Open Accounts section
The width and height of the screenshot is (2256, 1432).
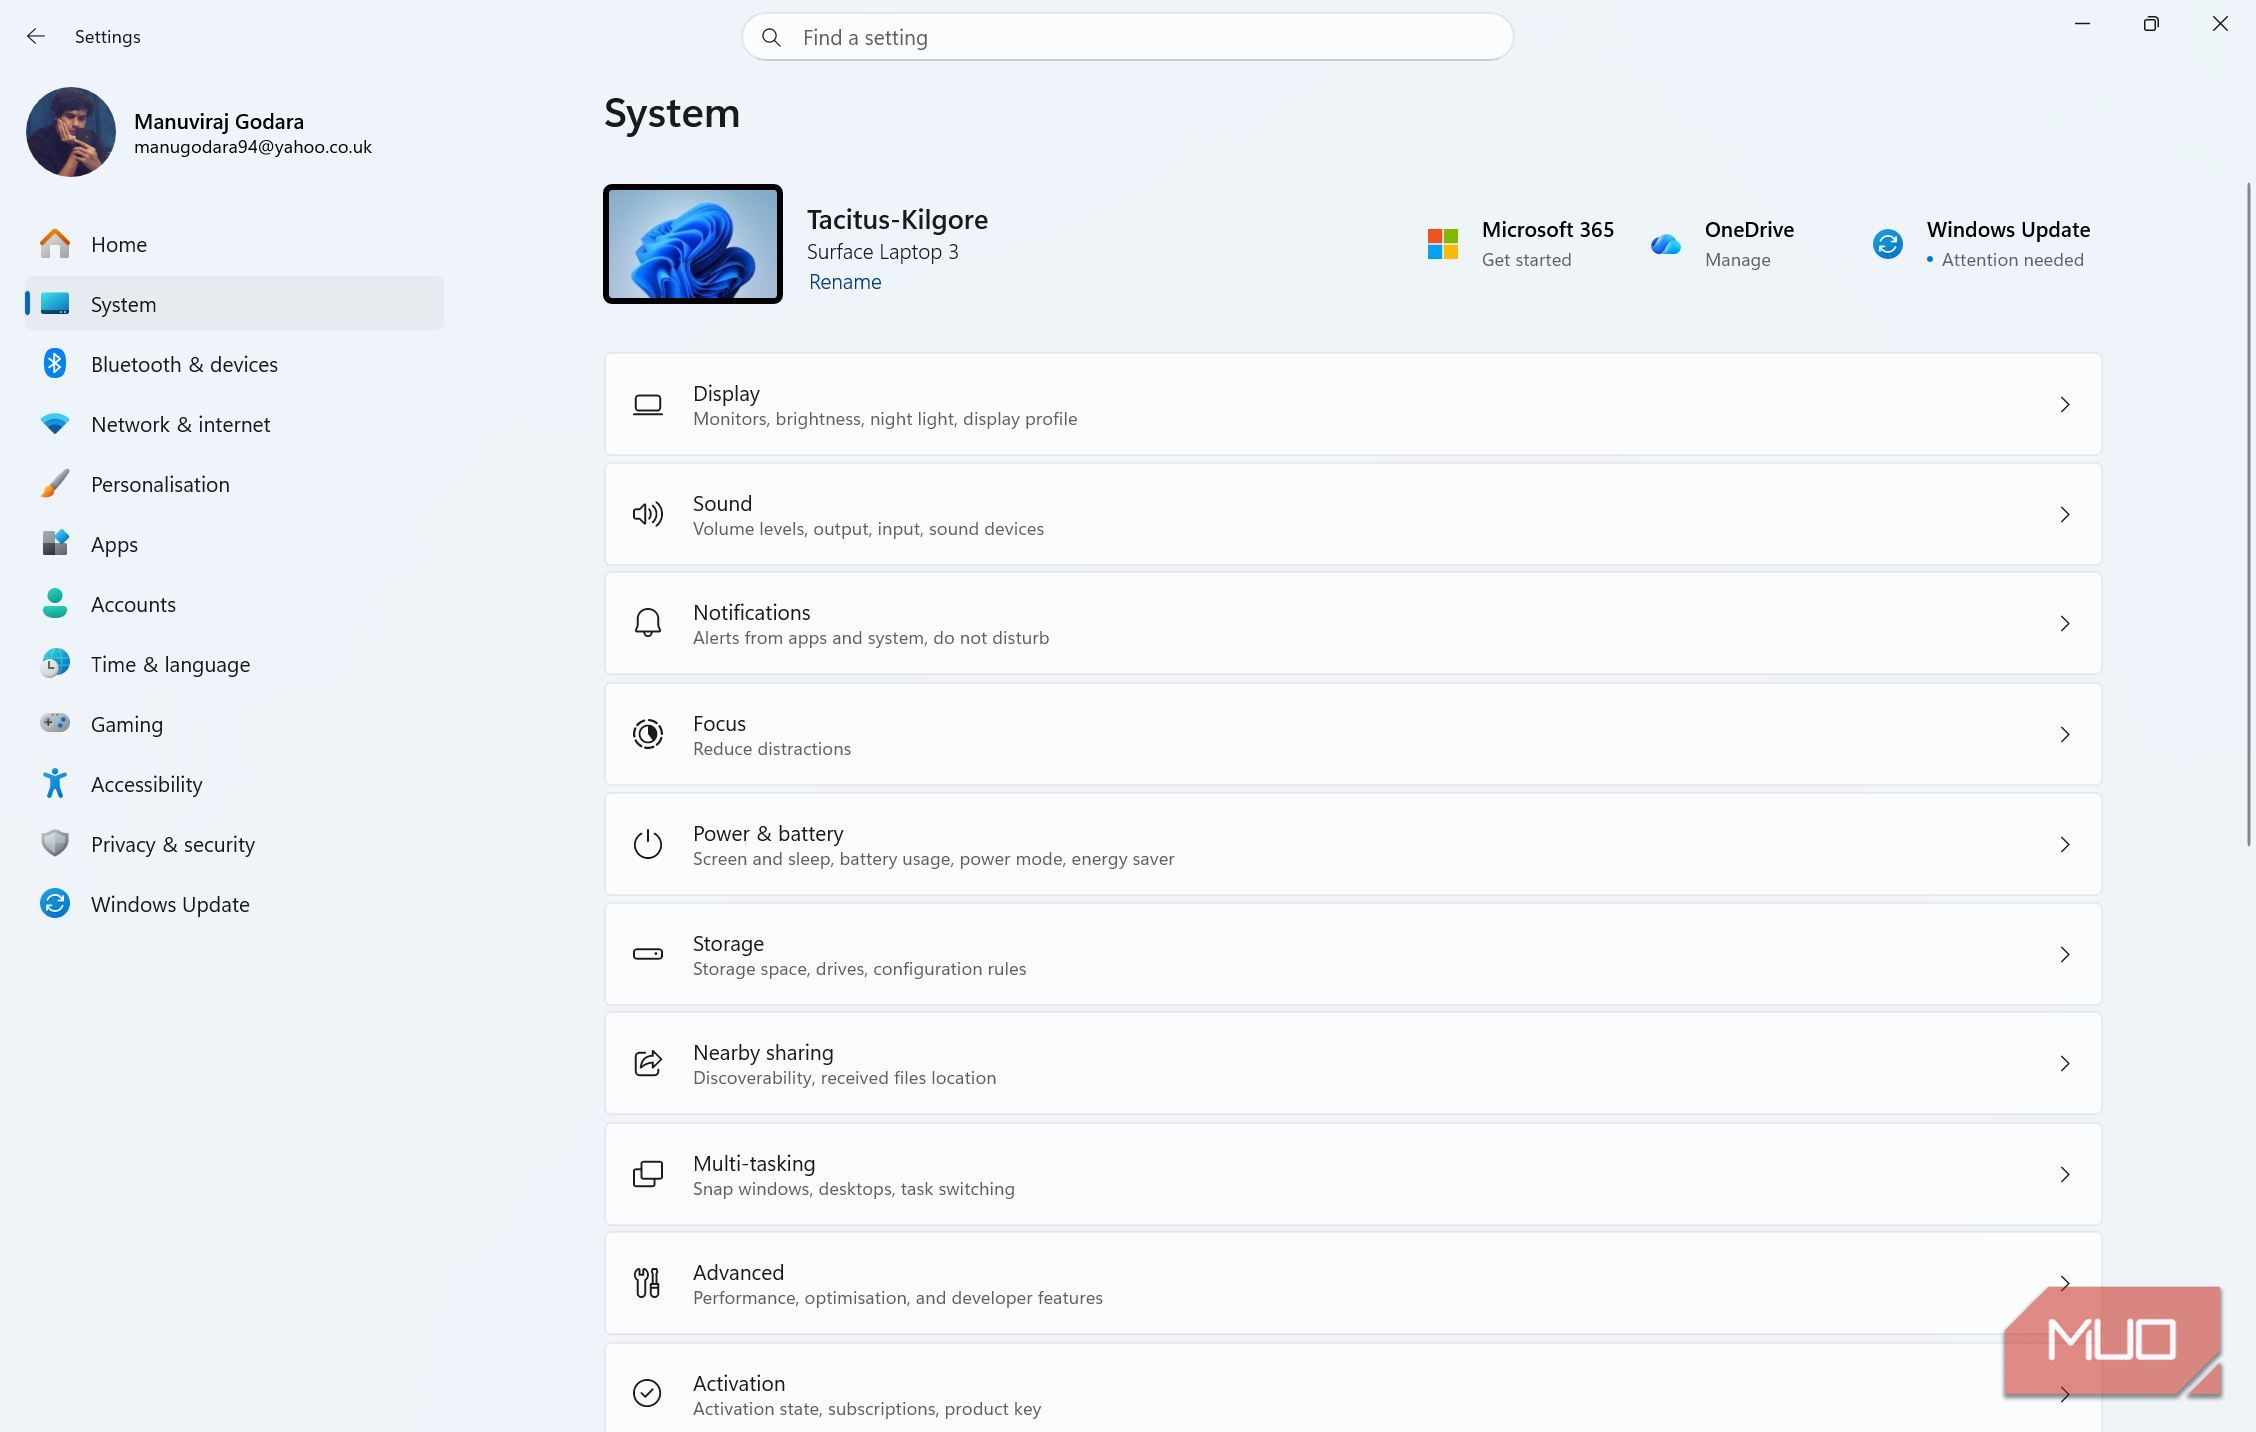click(x=234, y=604)
